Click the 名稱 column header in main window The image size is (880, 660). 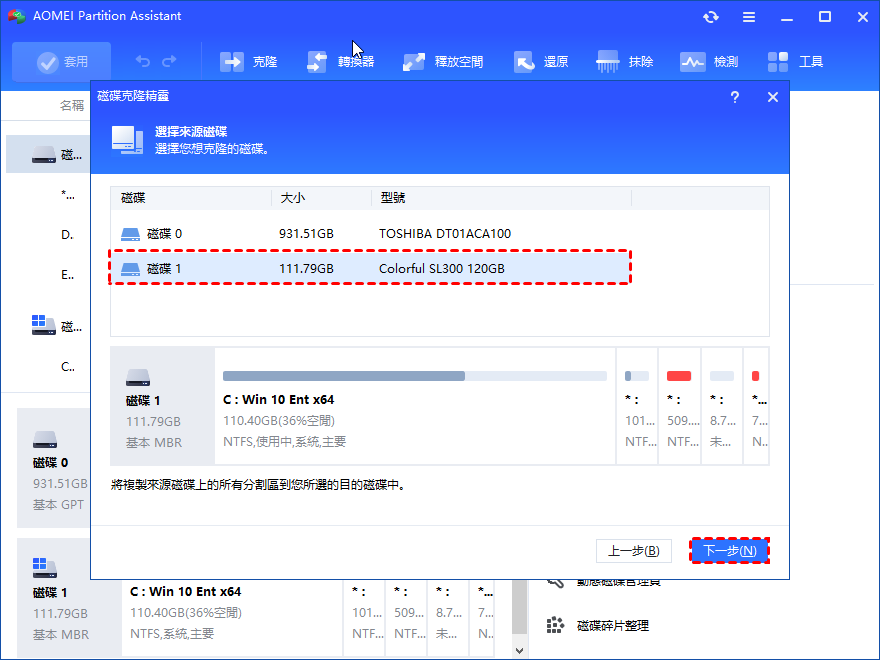71,105
